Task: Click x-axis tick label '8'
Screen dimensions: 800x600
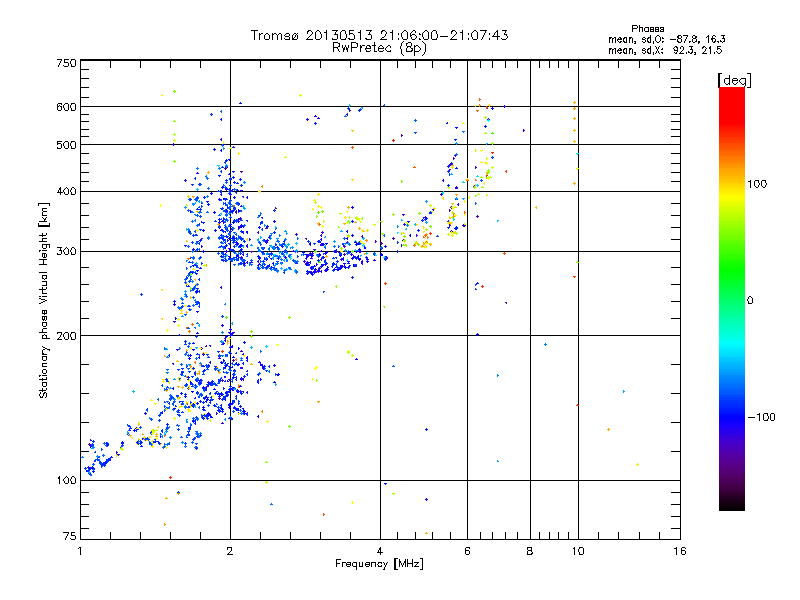Action: [530, 551]
